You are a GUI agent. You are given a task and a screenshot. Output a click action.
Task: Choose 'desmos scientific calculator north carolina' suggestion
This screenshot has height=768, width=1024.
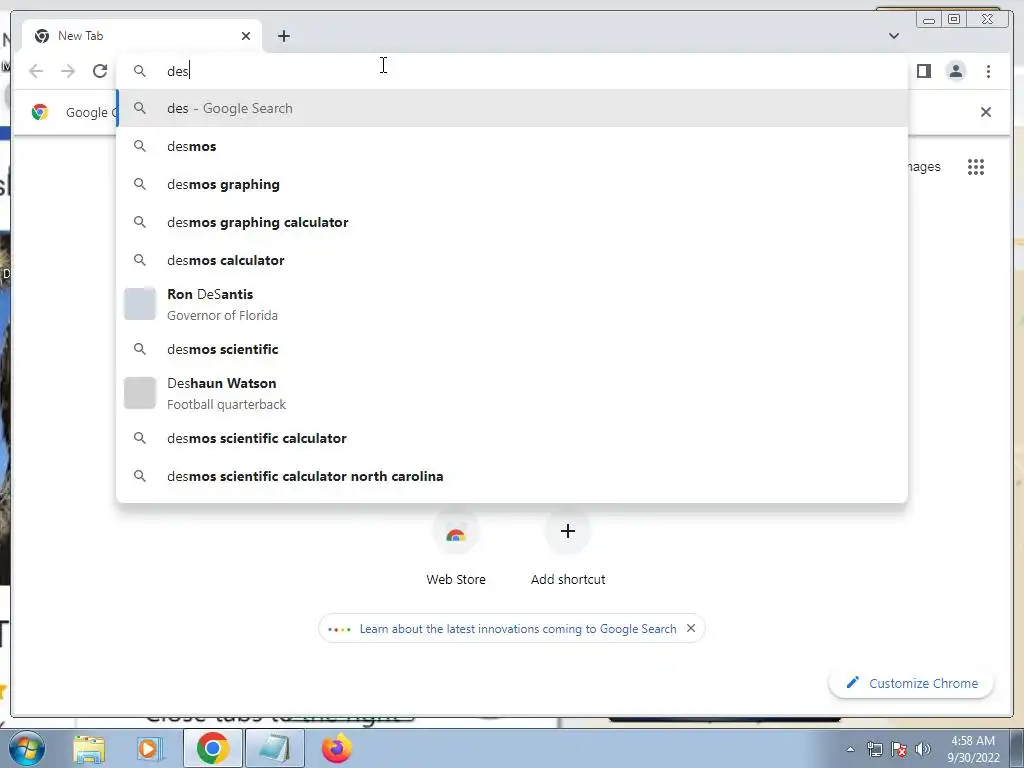[x=512, y=476]
